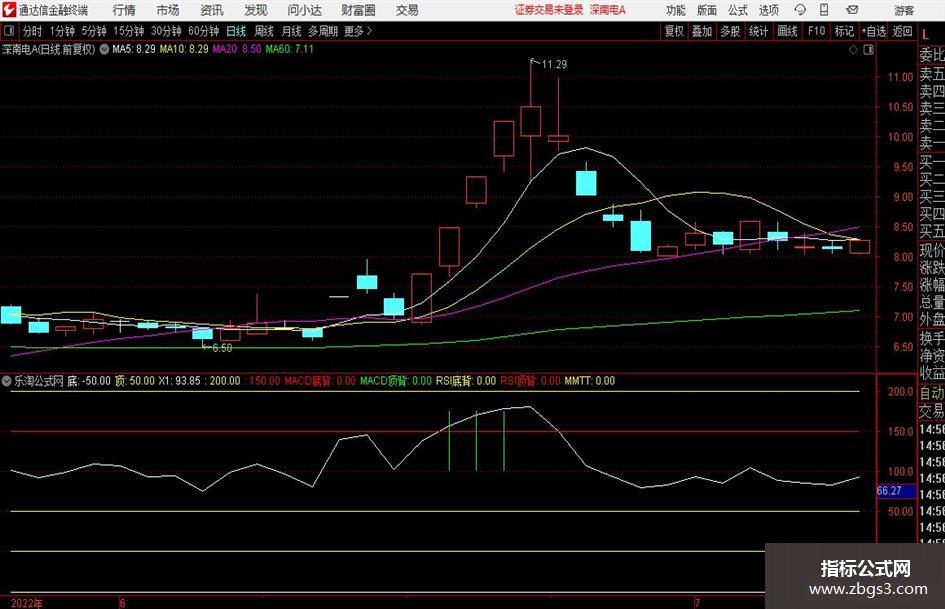Click the 游客 guest account button
The image size is (945, 609).
903,10
